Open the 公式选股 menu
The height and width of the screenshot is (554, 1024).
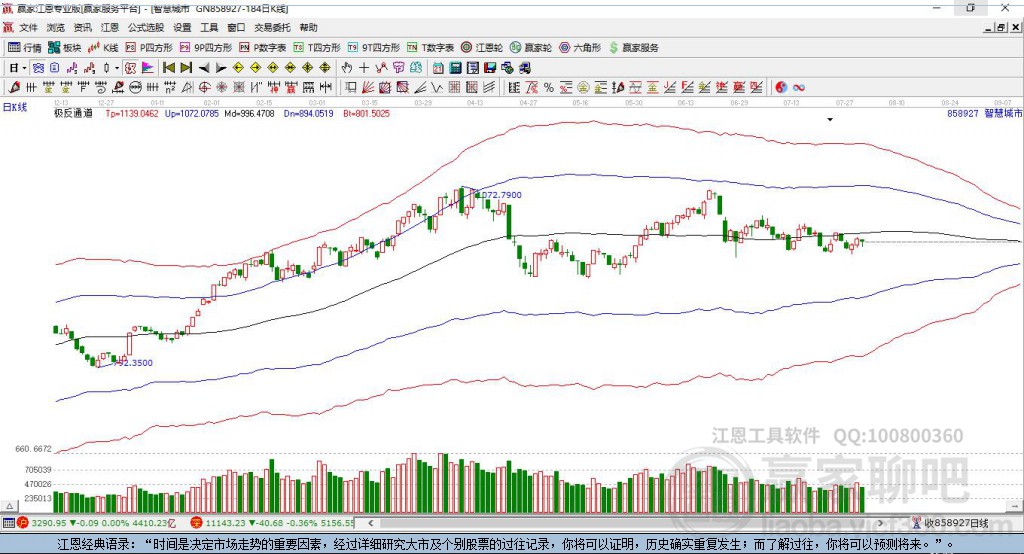(146, 27)
